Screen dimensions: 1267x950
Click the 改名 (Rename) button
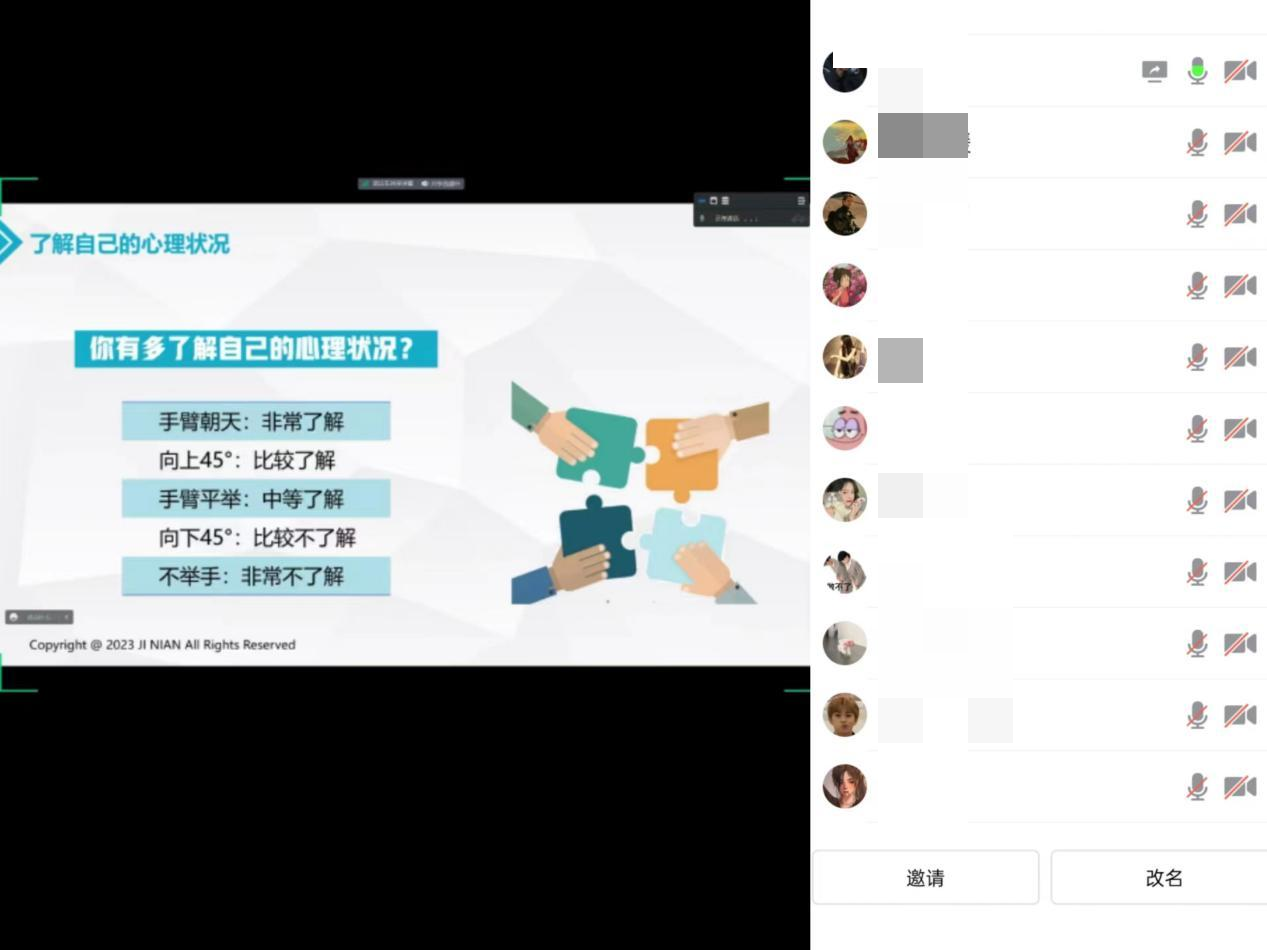coord(1163,878)
